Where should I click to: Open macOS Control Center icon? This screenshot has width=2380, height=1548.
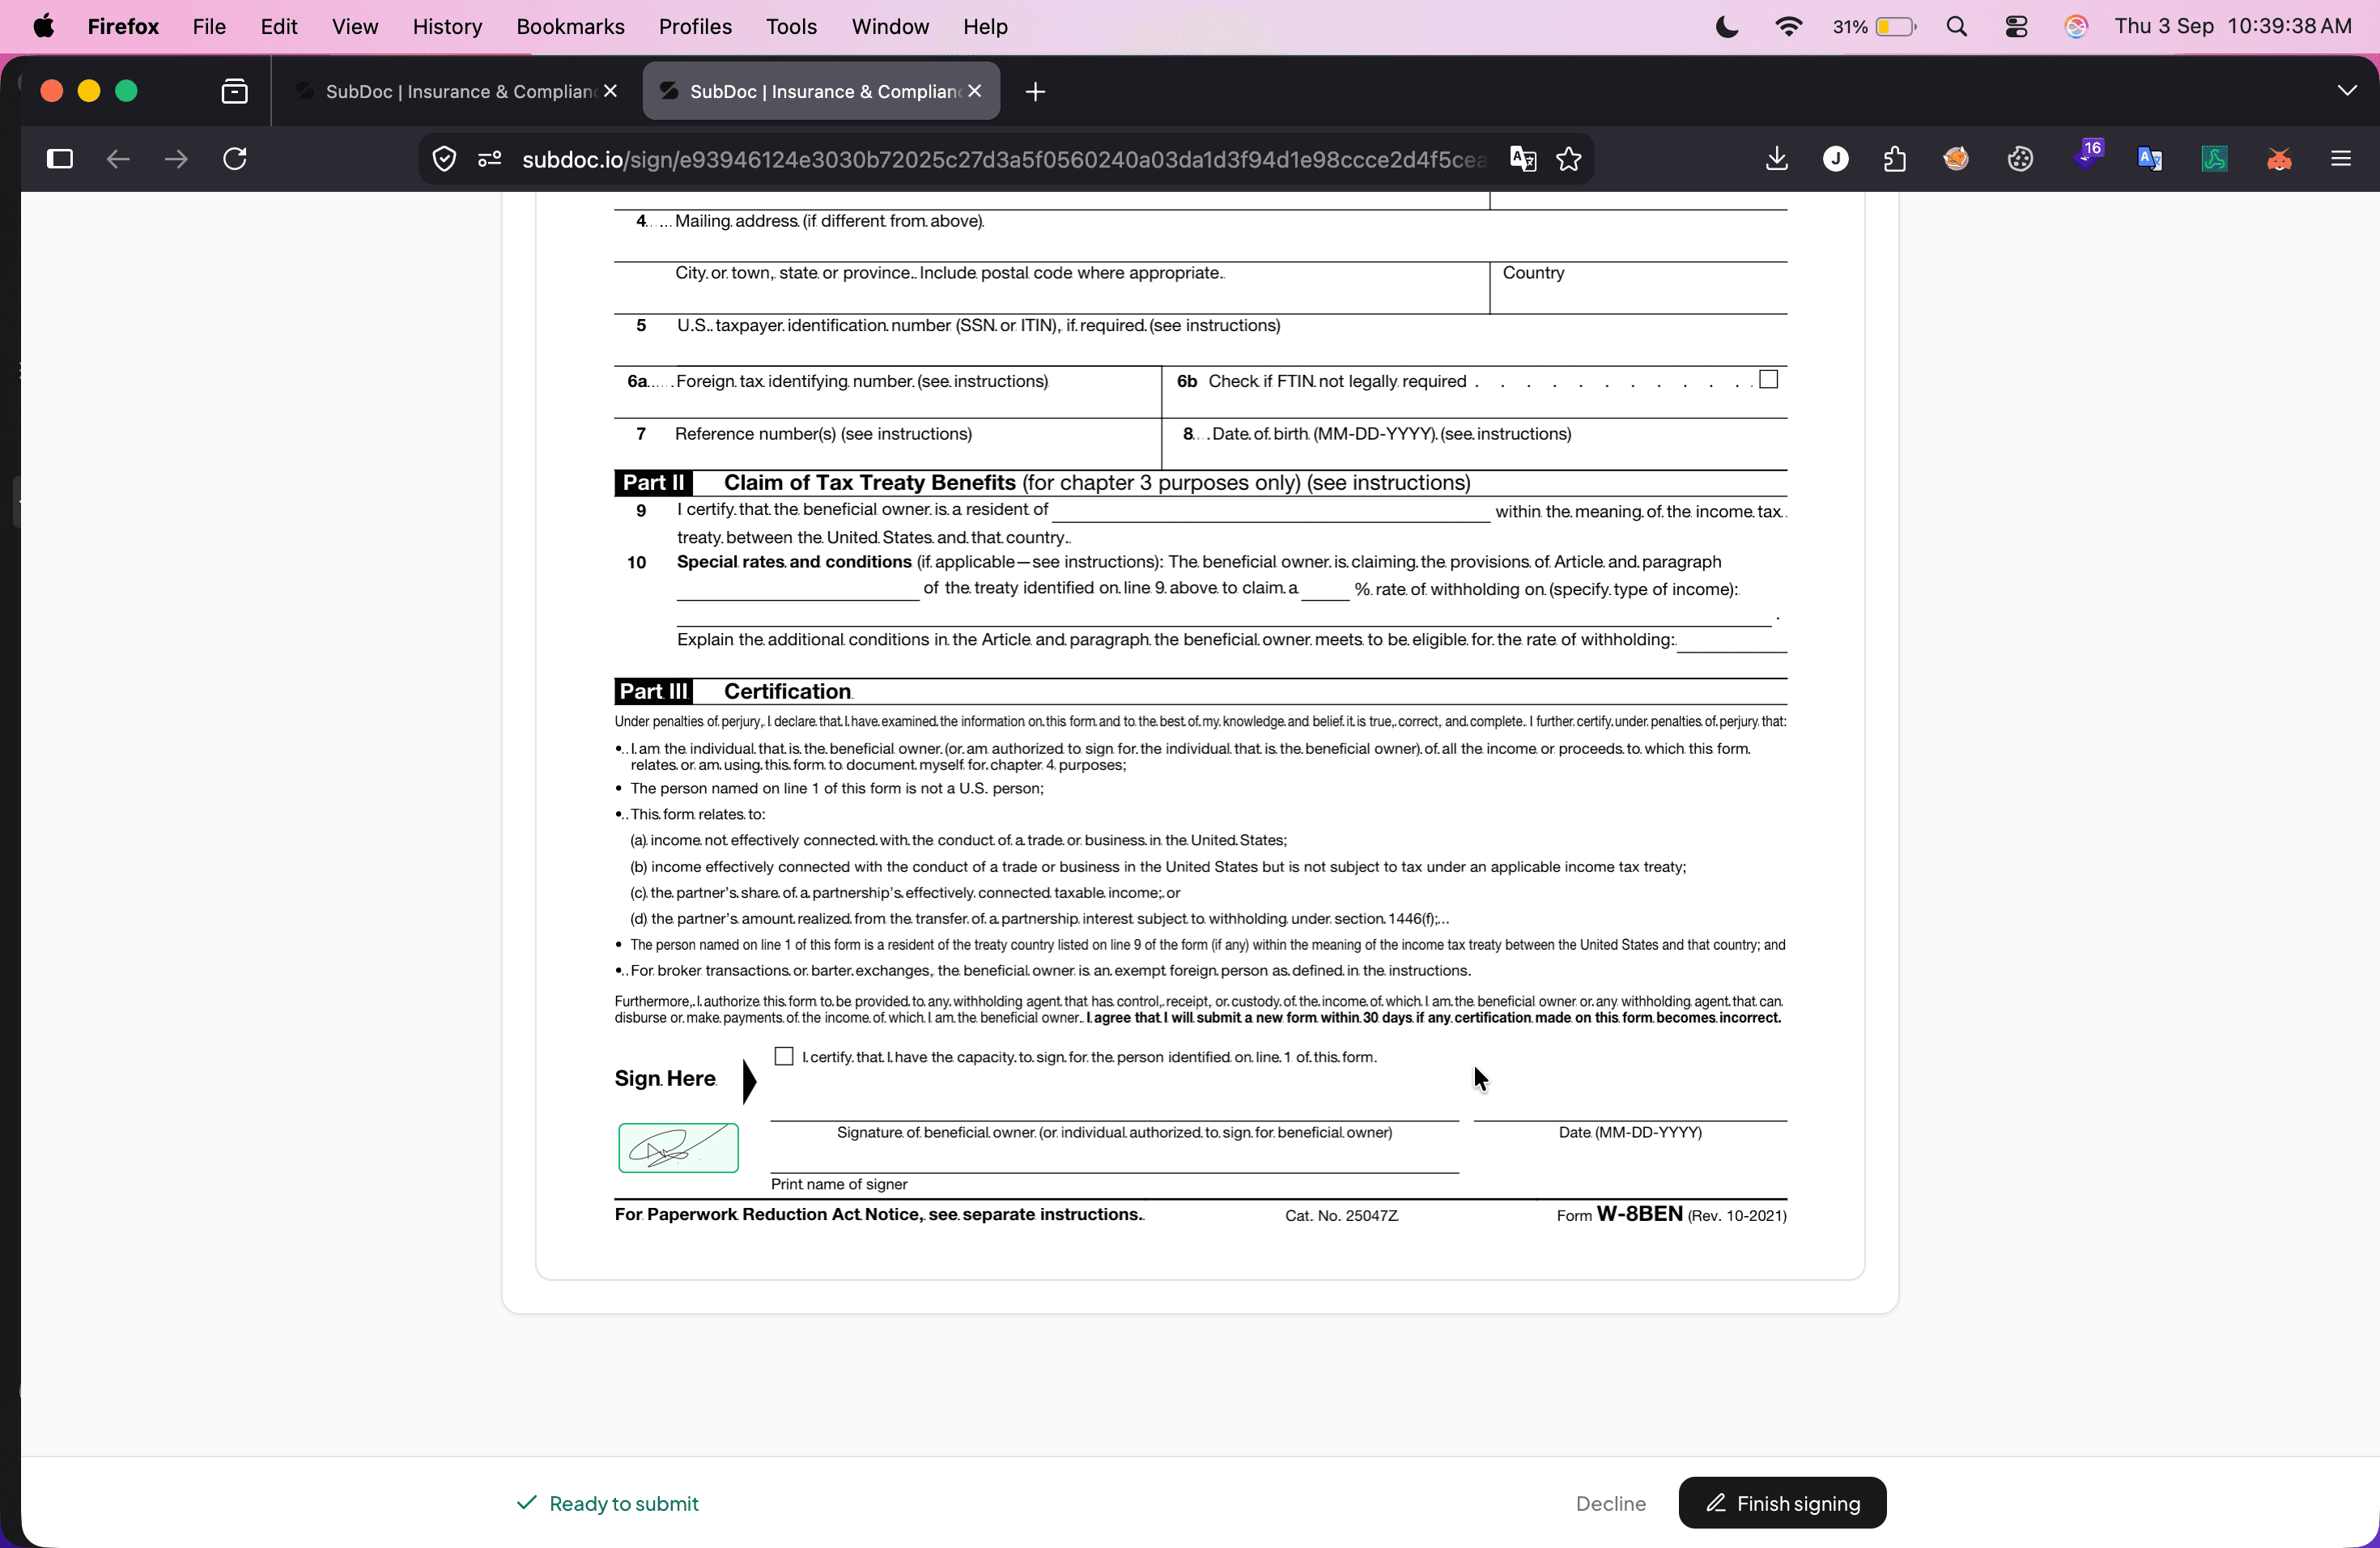(x=2016, y=27)
